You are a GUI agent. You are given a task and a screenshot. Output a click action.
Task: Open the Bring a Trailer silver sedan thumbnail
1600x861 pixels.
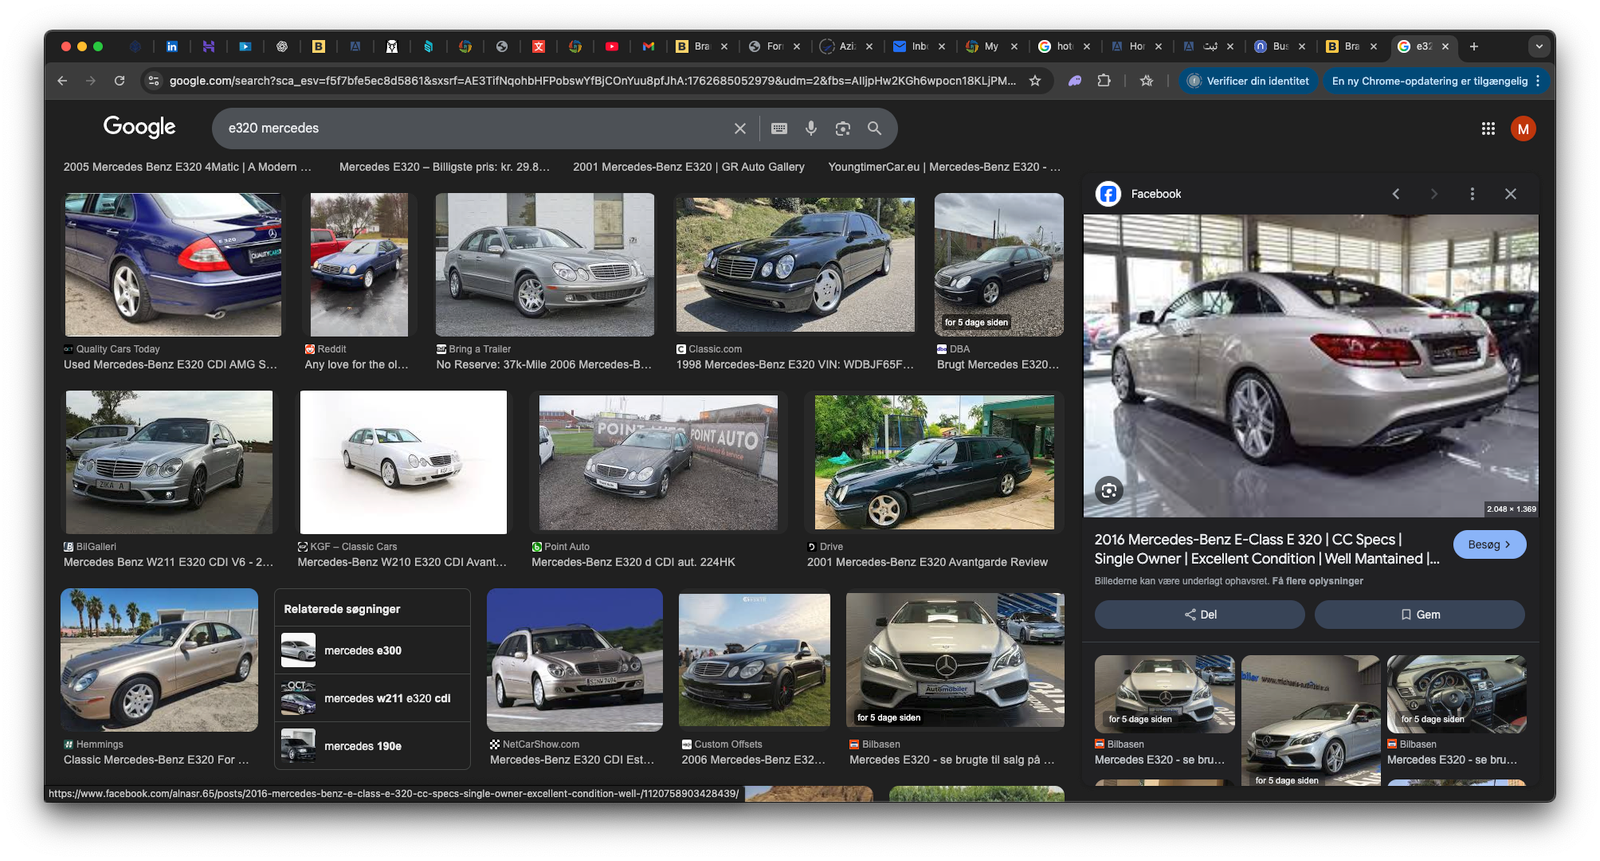click(545, 265)
